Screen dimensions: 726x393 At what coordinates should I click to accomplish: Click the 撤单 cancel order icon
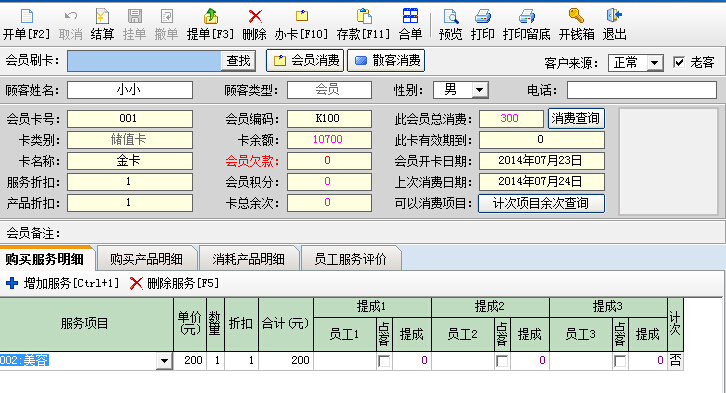[166, 17]
